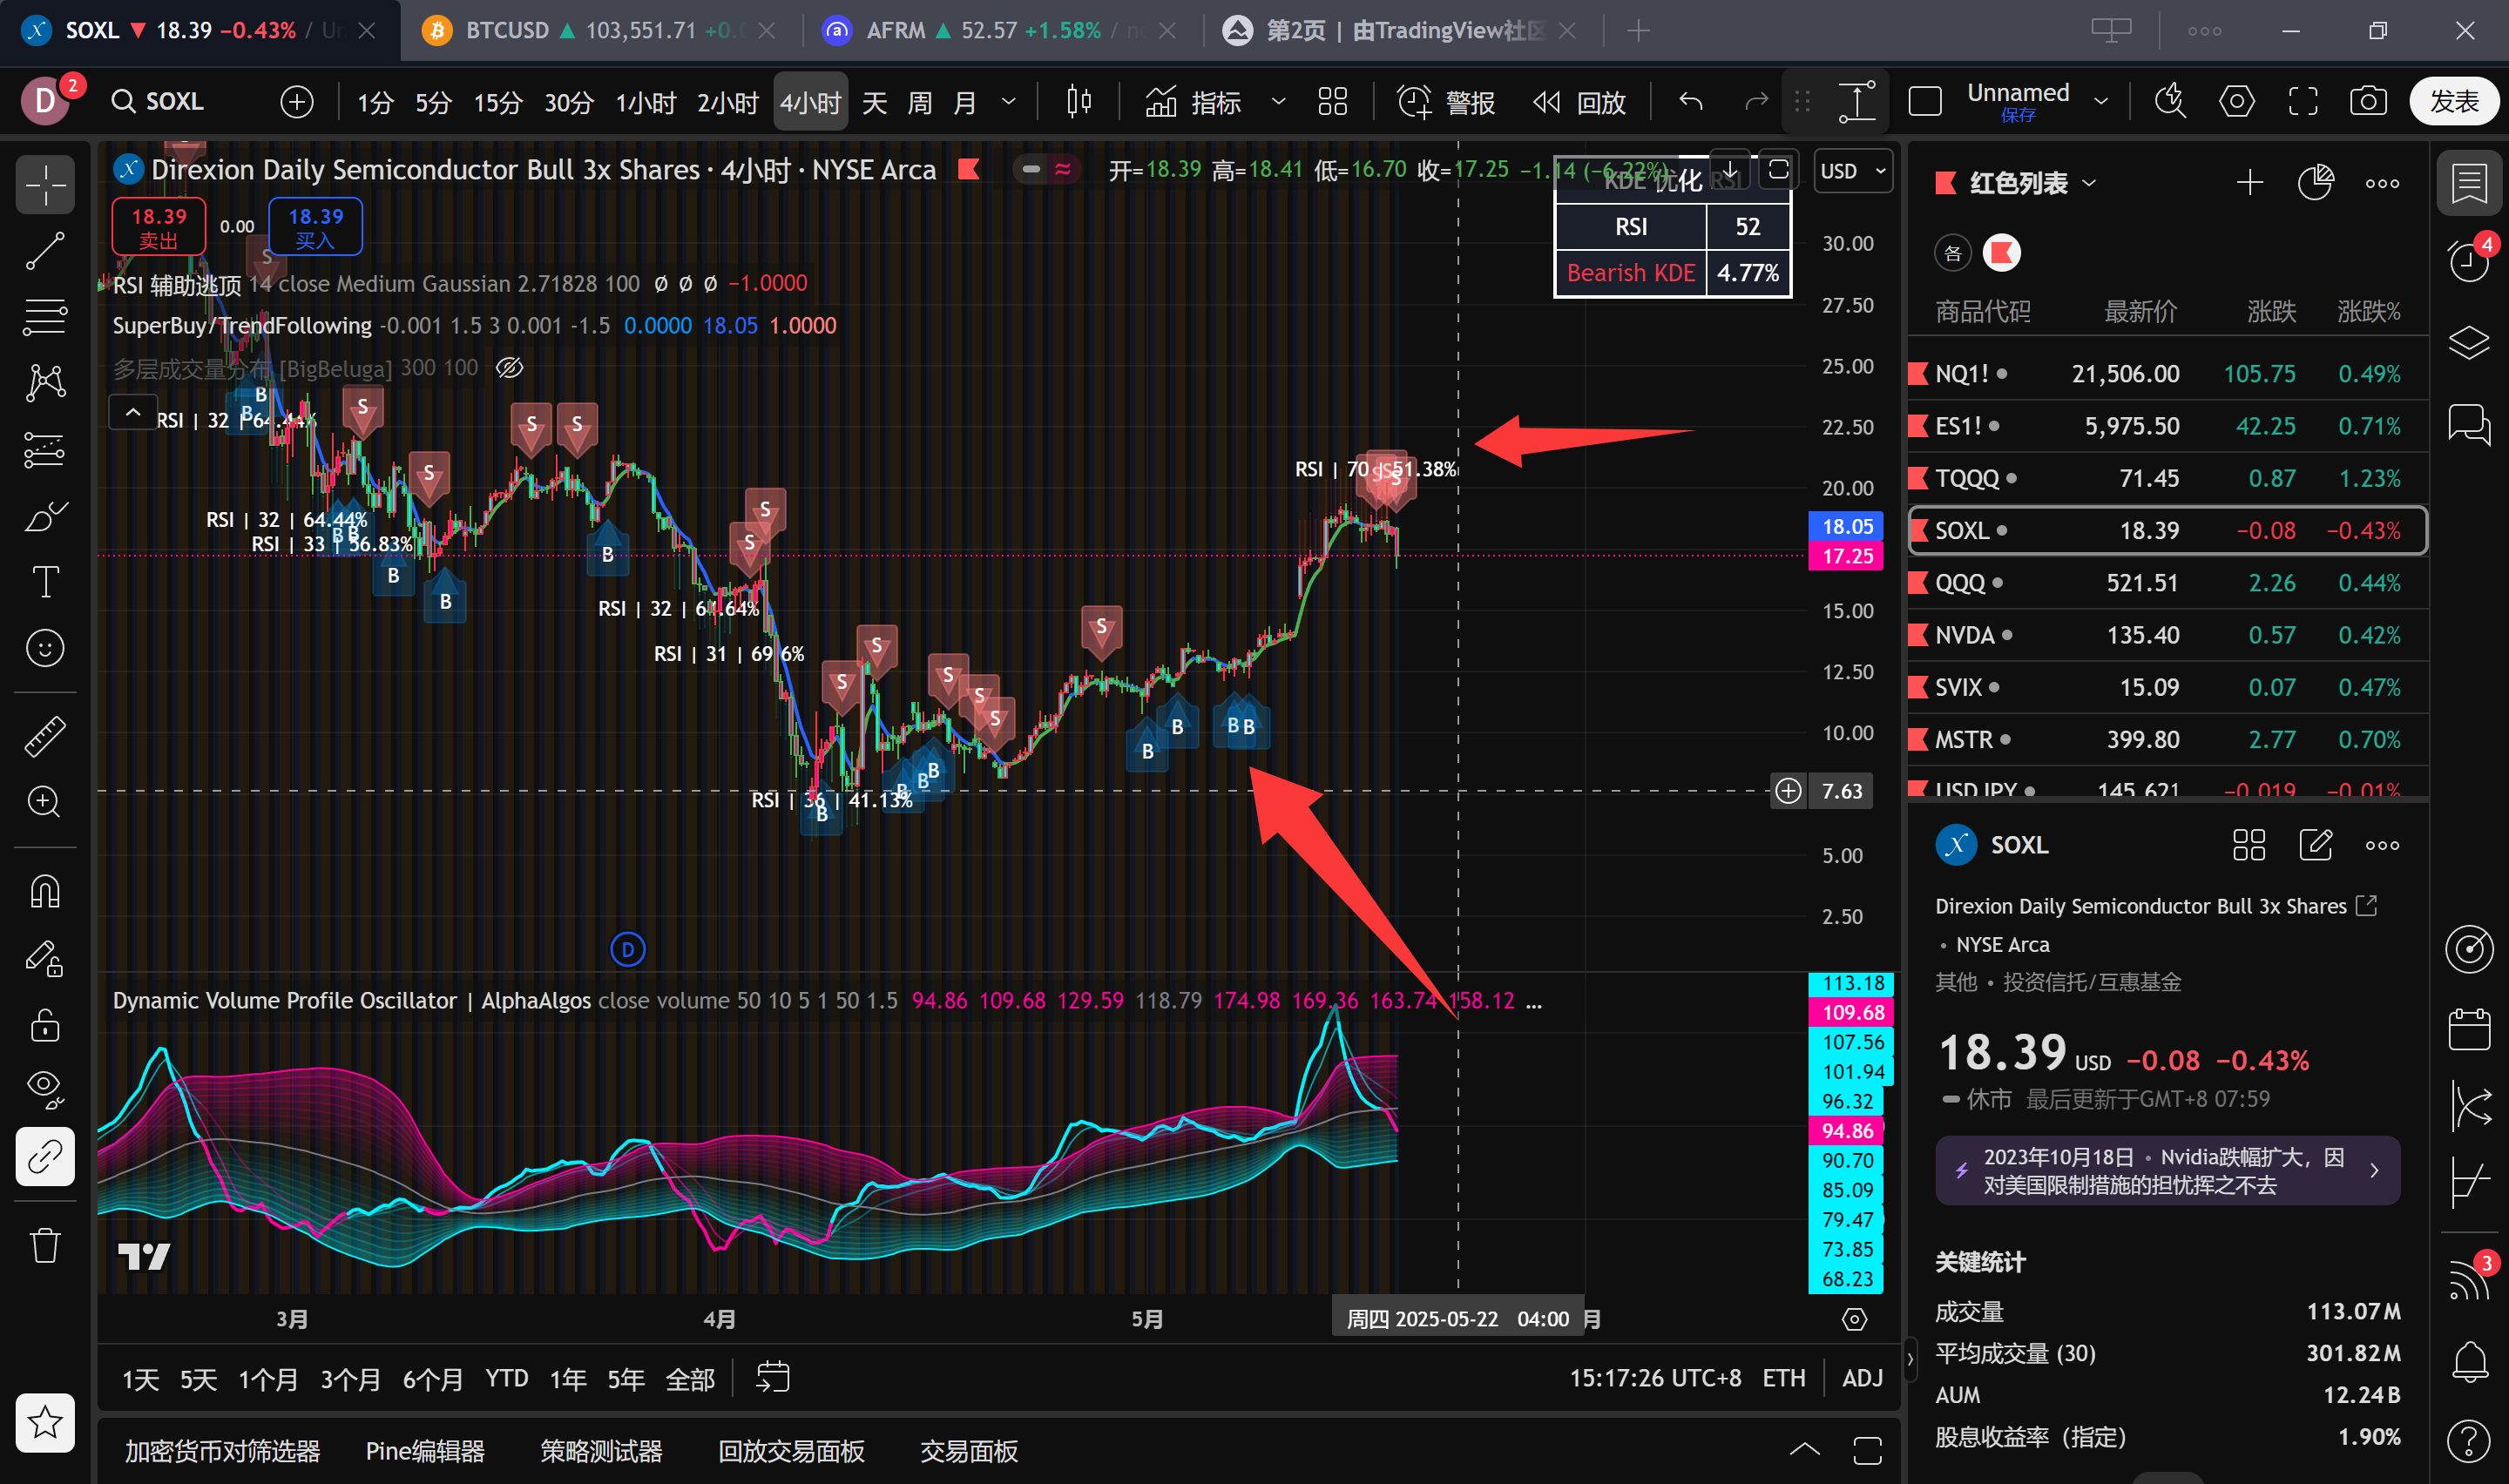This screenshot has height=1484, width=2509.
Task: Open chart settings hexagon icon
Action: point(2236,102)
